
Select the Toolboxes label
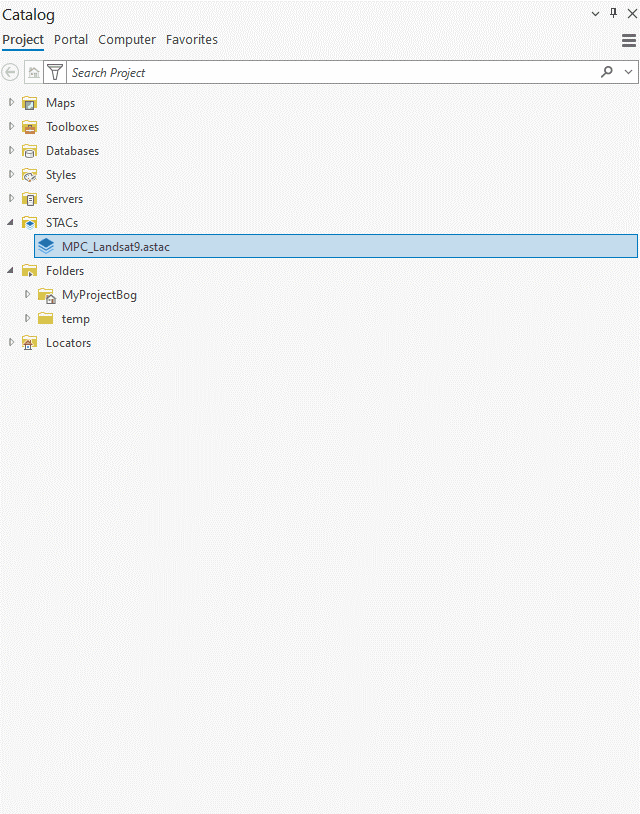[72, 127]
